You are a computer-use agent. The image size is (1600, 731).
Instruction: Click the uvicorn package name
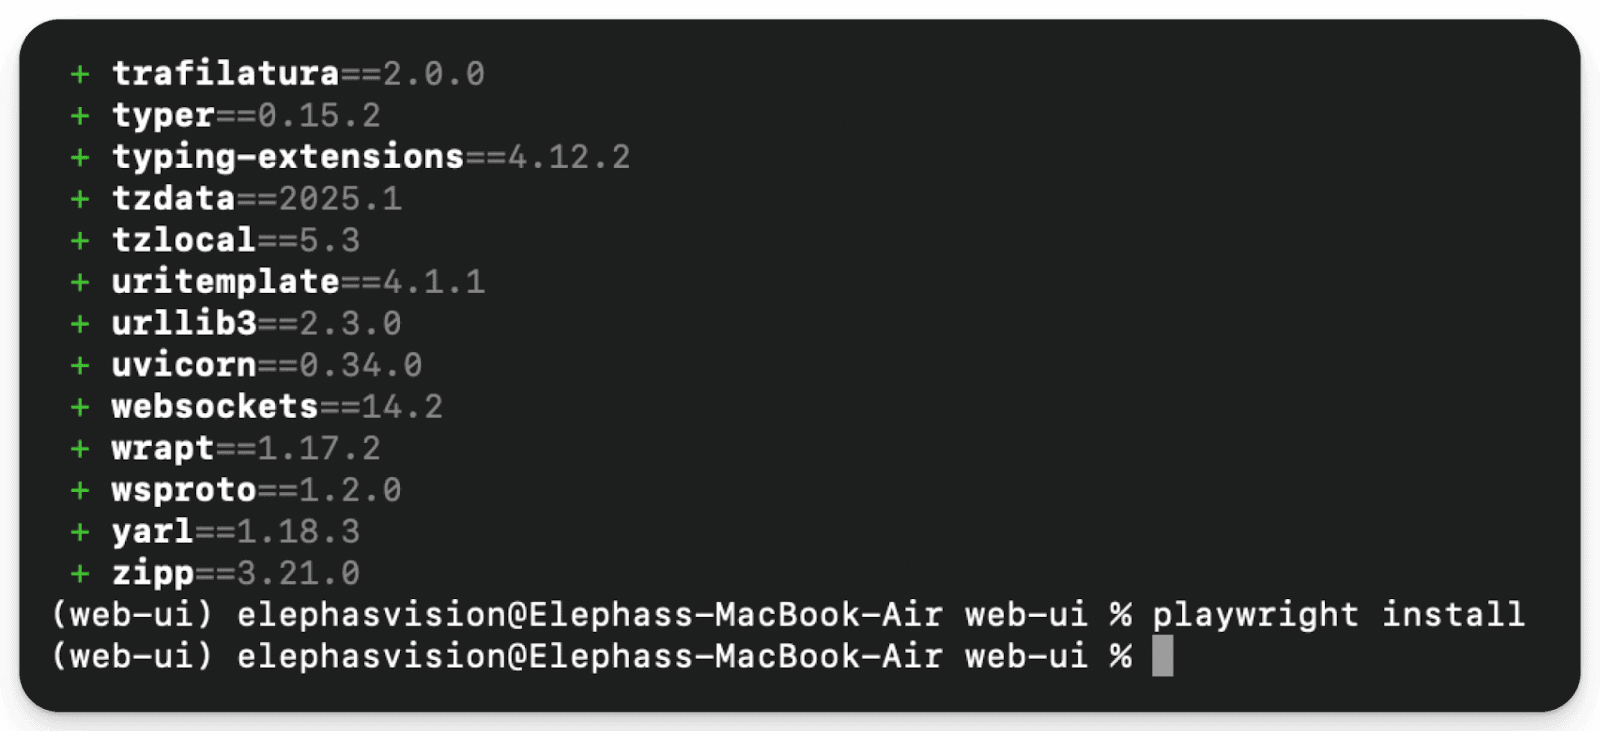pyautogui.click(x=184, y=365)
